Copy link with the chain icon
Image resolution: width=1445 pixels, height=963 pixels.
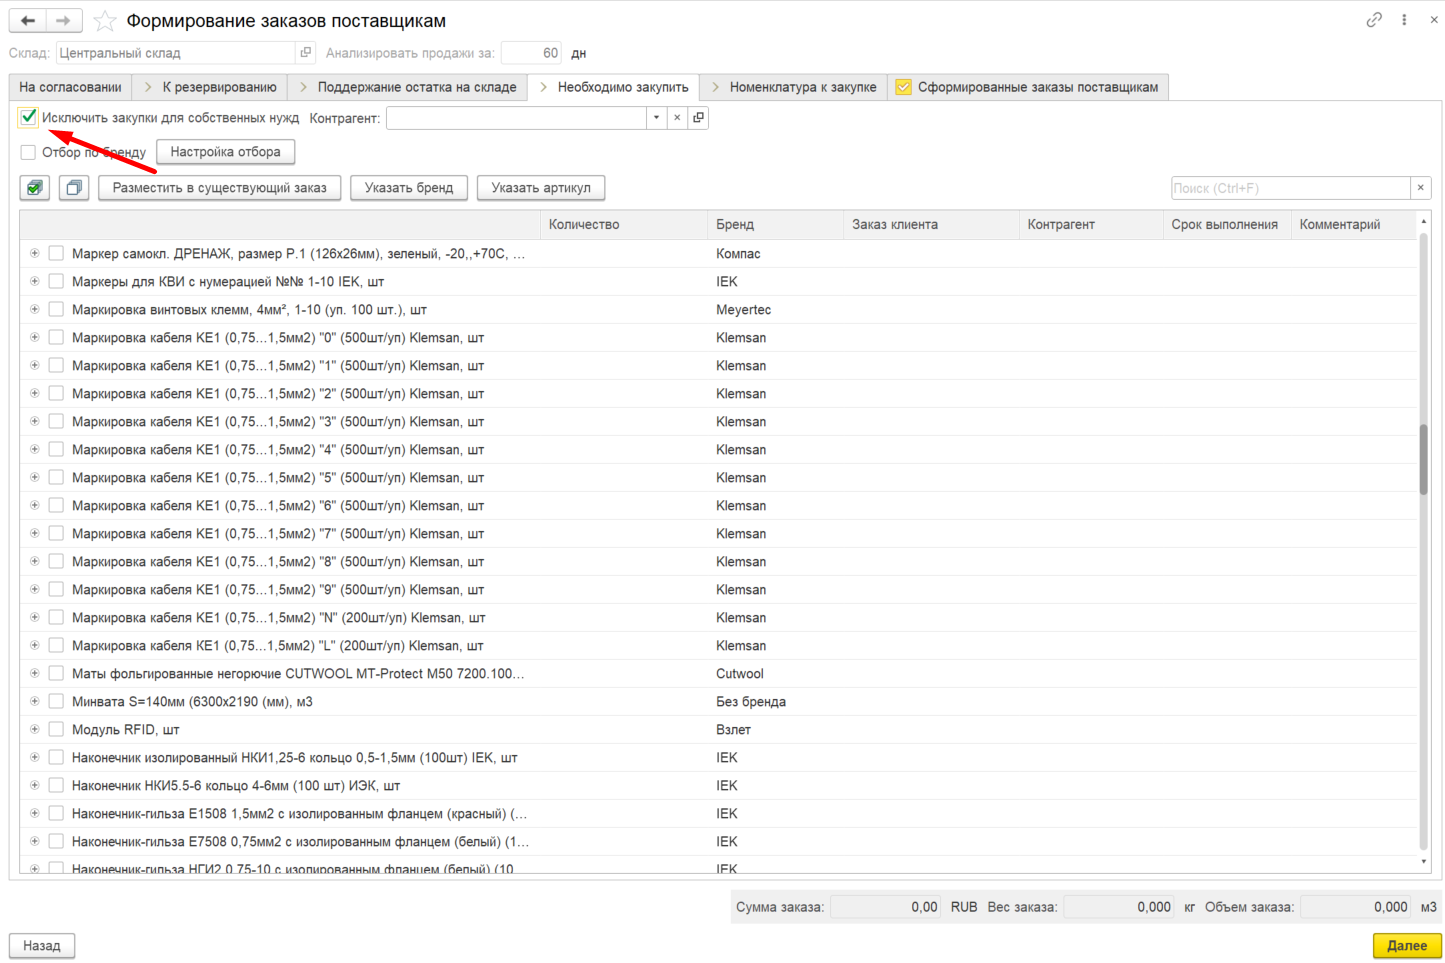tap(1374, 20)
